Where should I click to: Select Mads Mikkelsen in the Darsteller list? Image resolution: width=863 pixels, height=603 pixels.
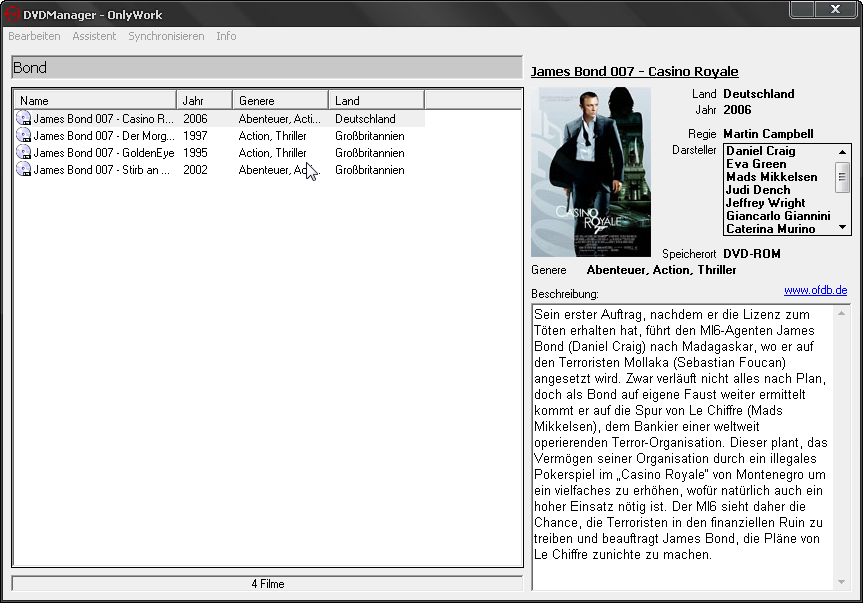pos(772,177)
